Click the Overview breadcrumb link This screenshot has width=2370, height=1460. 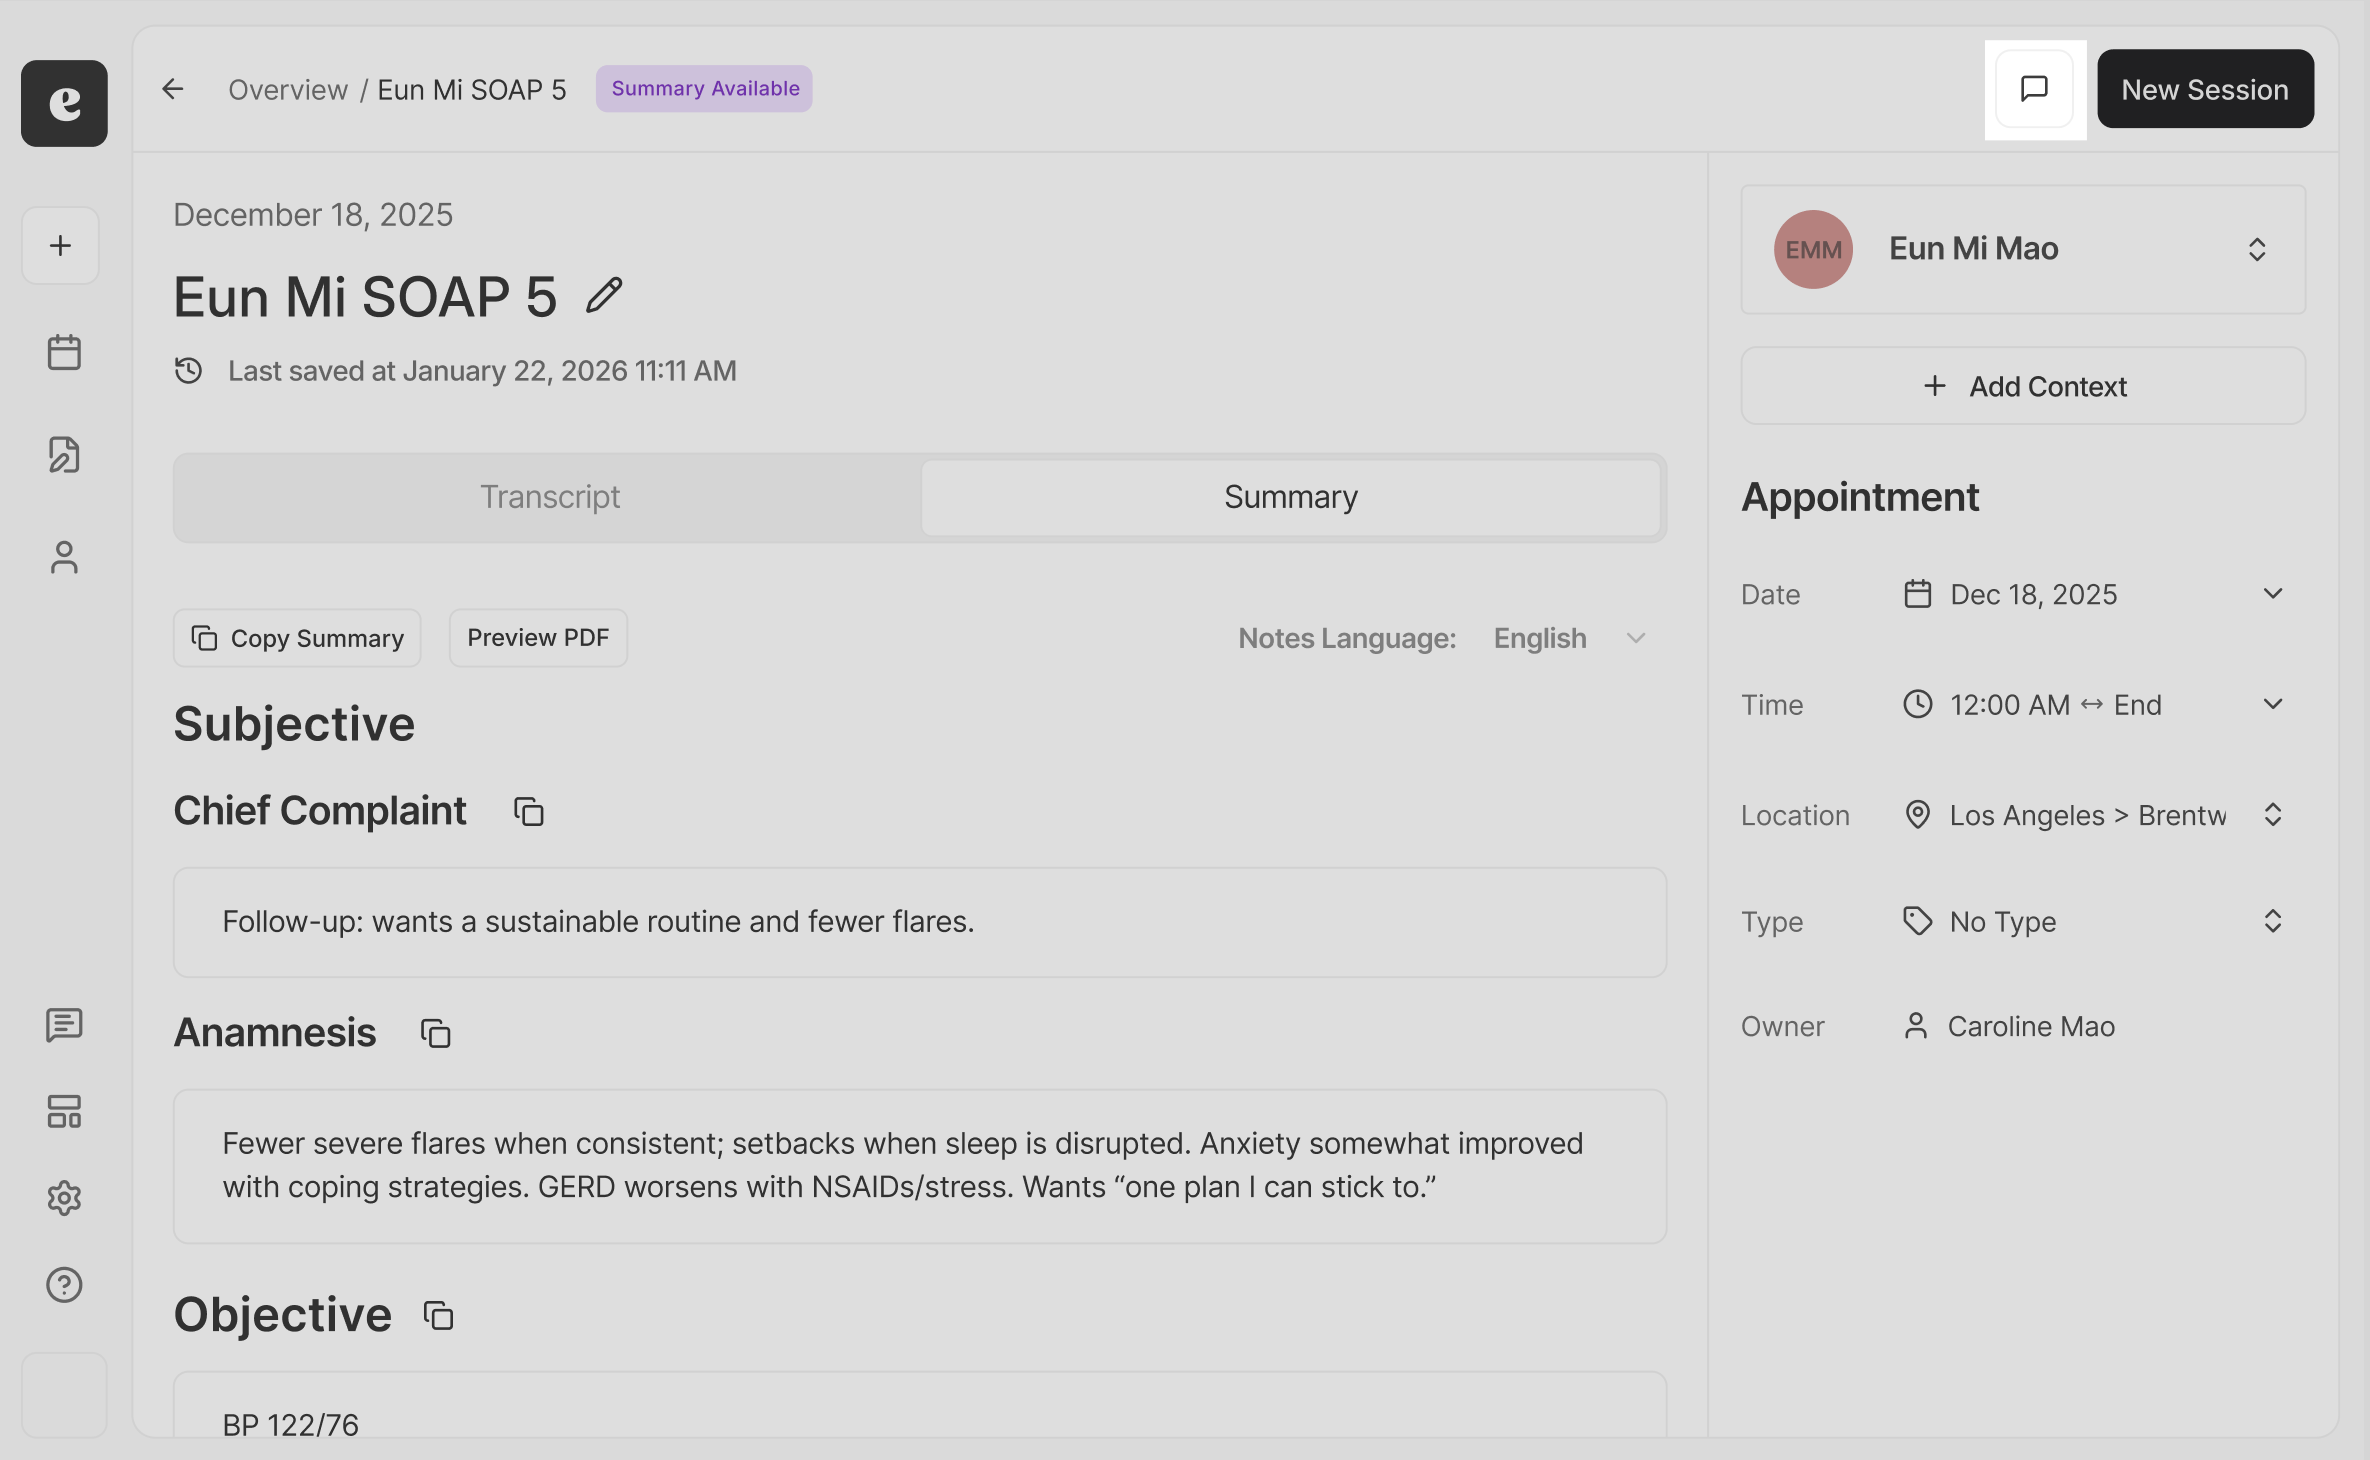[288, 89]
